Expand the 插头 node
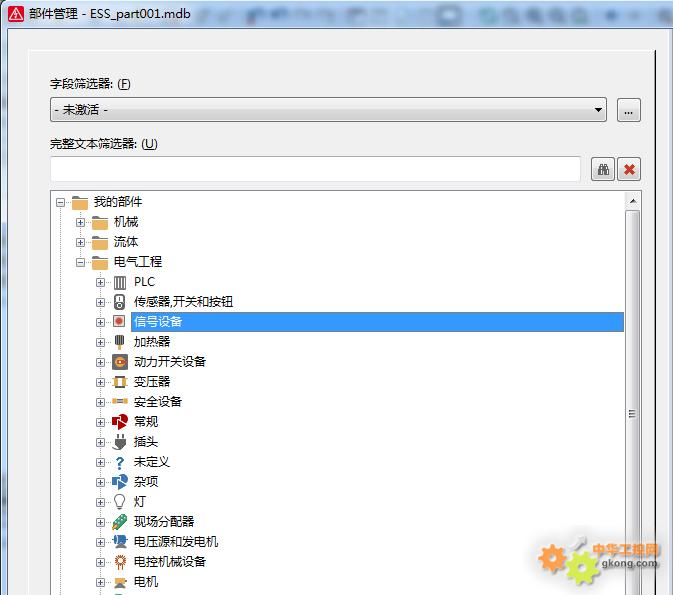 (x=100, y=442)
